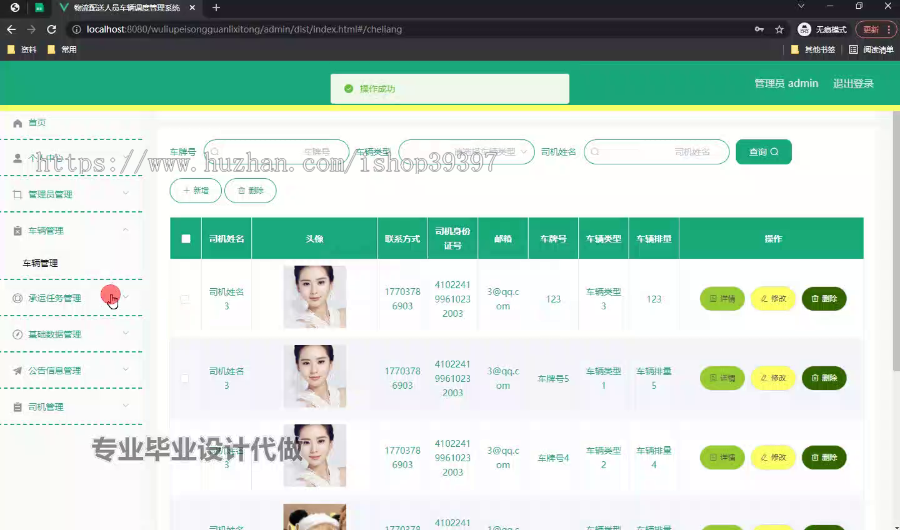
Task: View 详情 for plate 123 row
Action: (x=722, y=299)
